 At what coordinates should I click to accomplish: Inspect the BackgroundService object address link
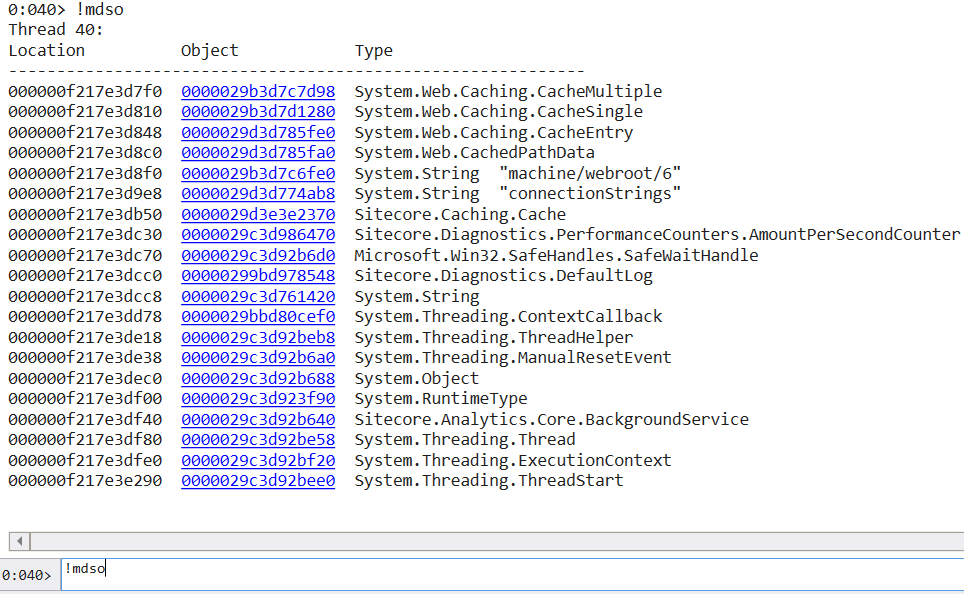coord(258,419)
